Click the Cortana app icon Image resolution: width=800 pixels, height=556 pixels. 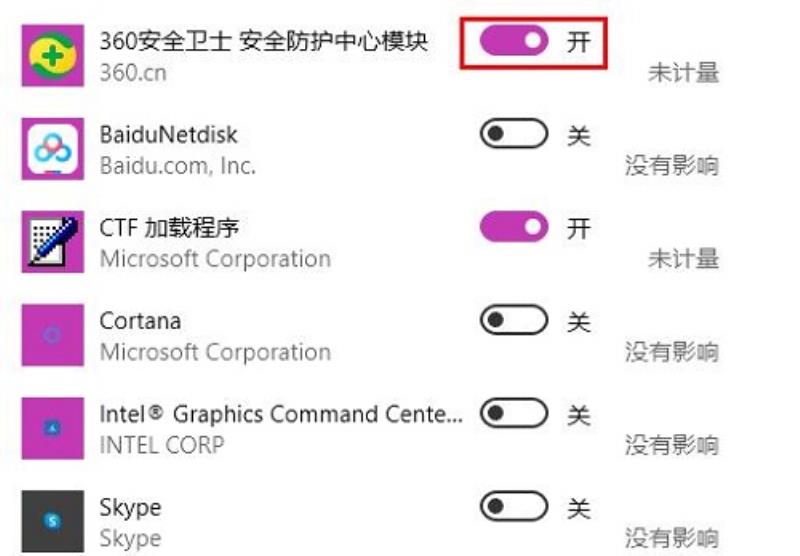coord(53,335)
